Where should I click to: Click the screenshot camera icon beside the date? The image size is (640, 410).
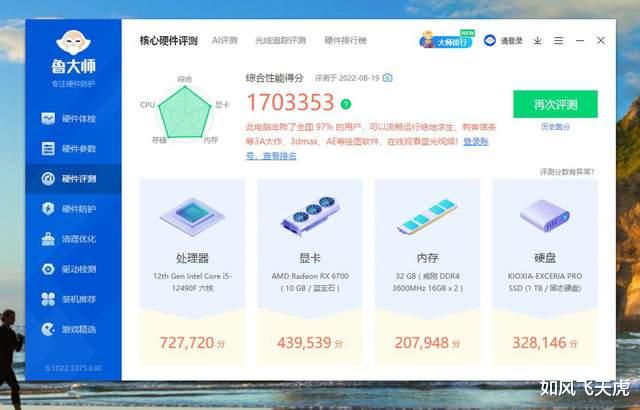click(387, 78)
